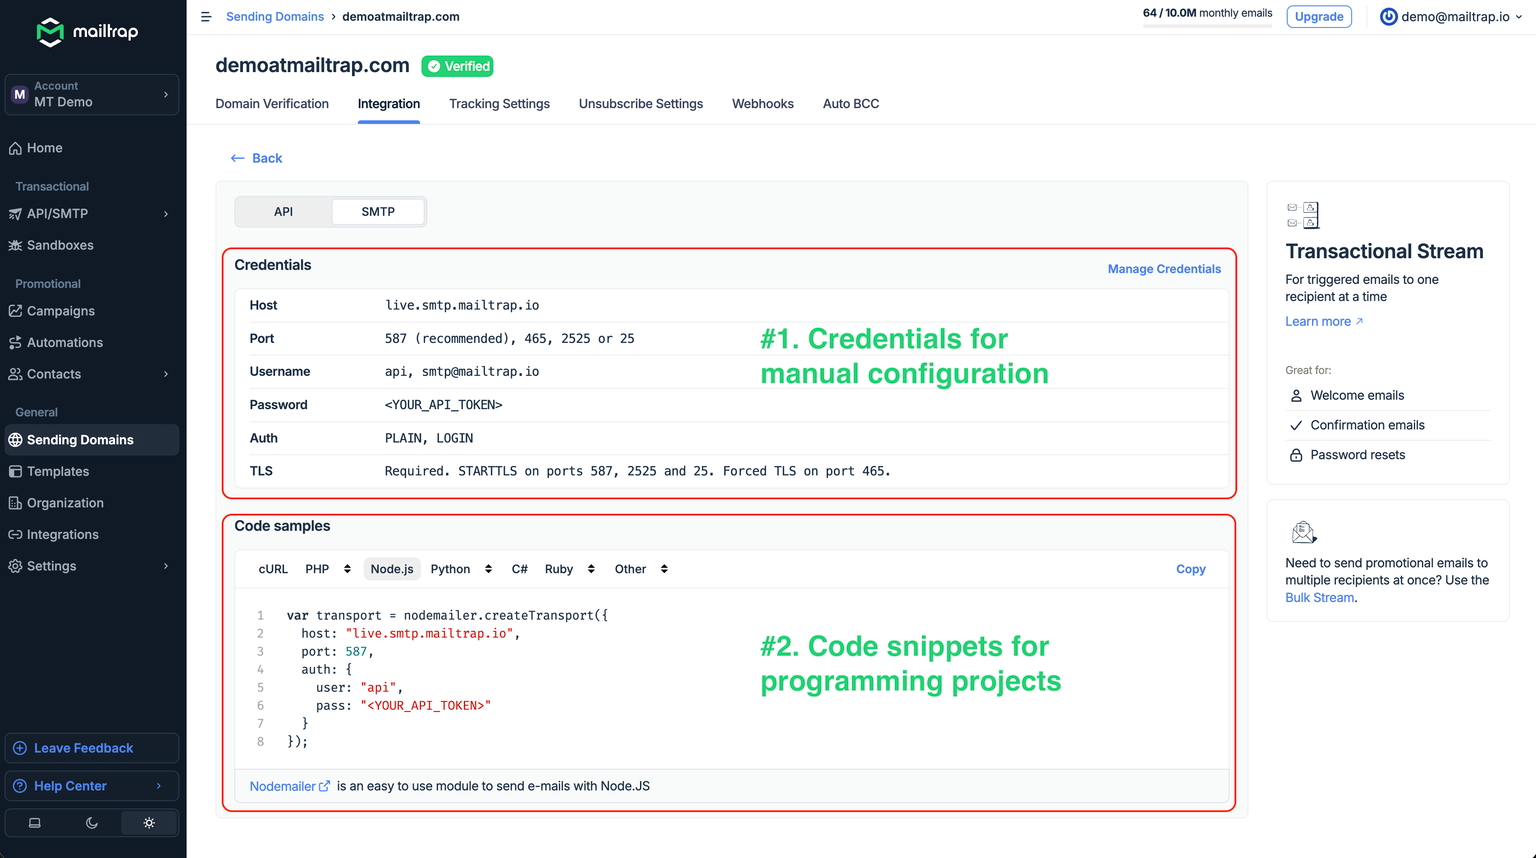
Task: Select the Node.js code sample
Action: pyautogui.click(x=392, y=569)
